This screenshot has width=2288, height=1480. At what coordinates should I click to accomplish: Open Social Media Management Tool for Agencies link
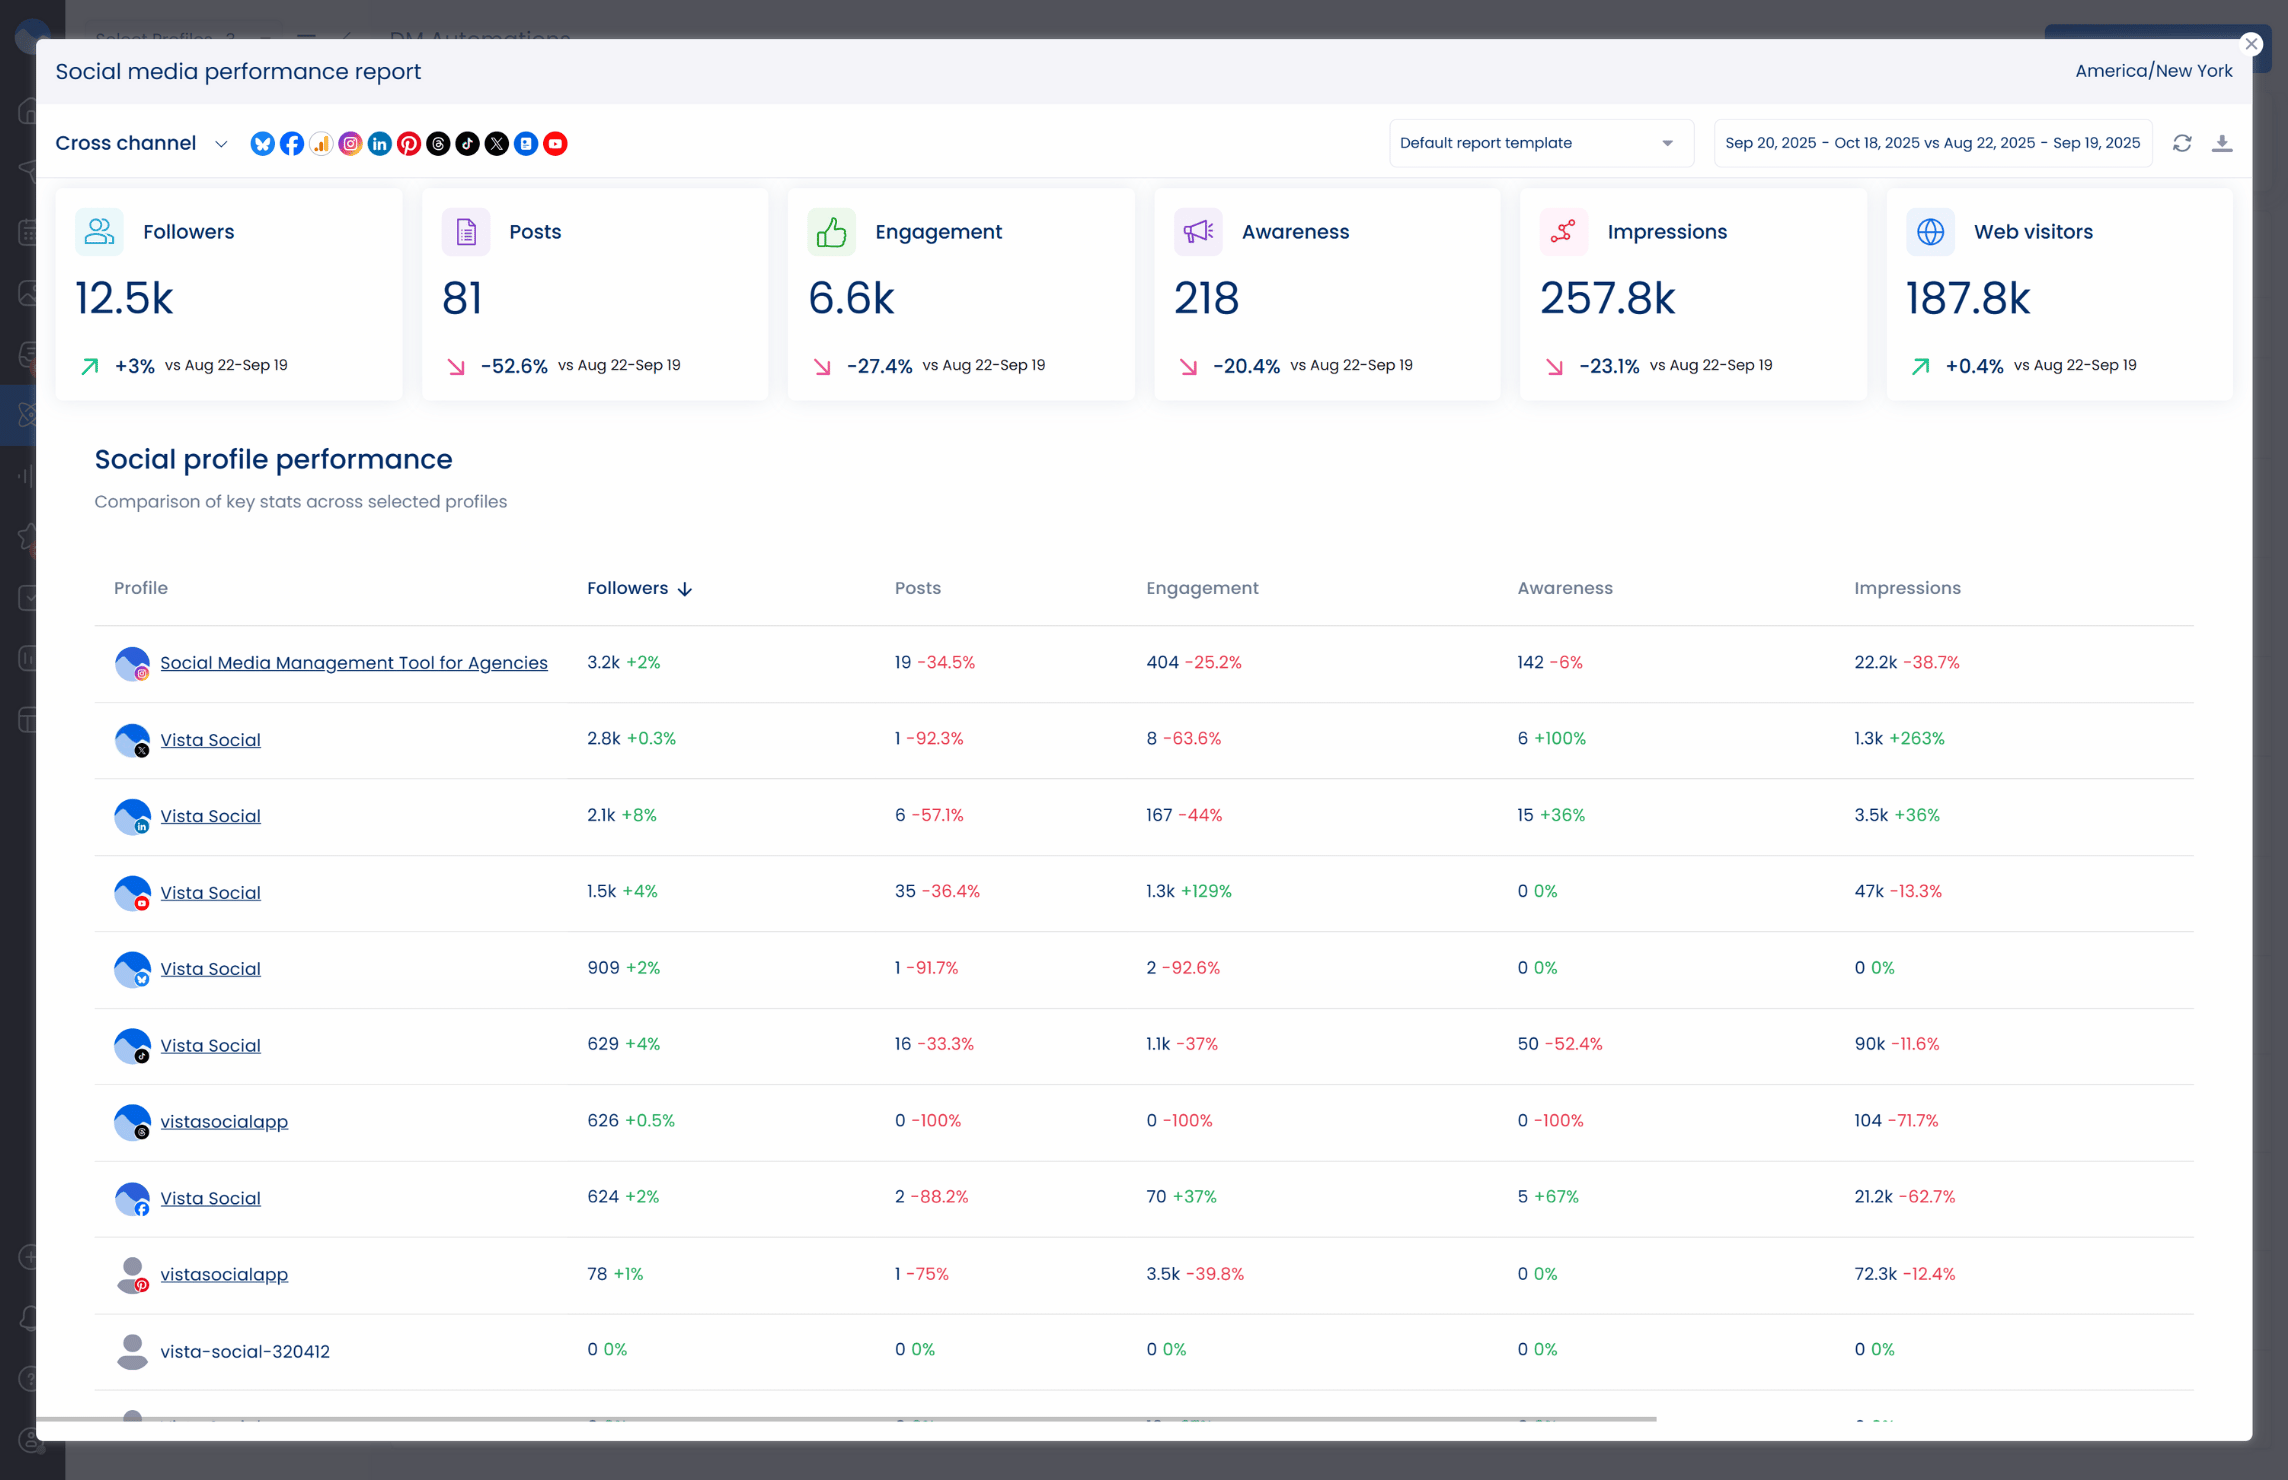353,663
